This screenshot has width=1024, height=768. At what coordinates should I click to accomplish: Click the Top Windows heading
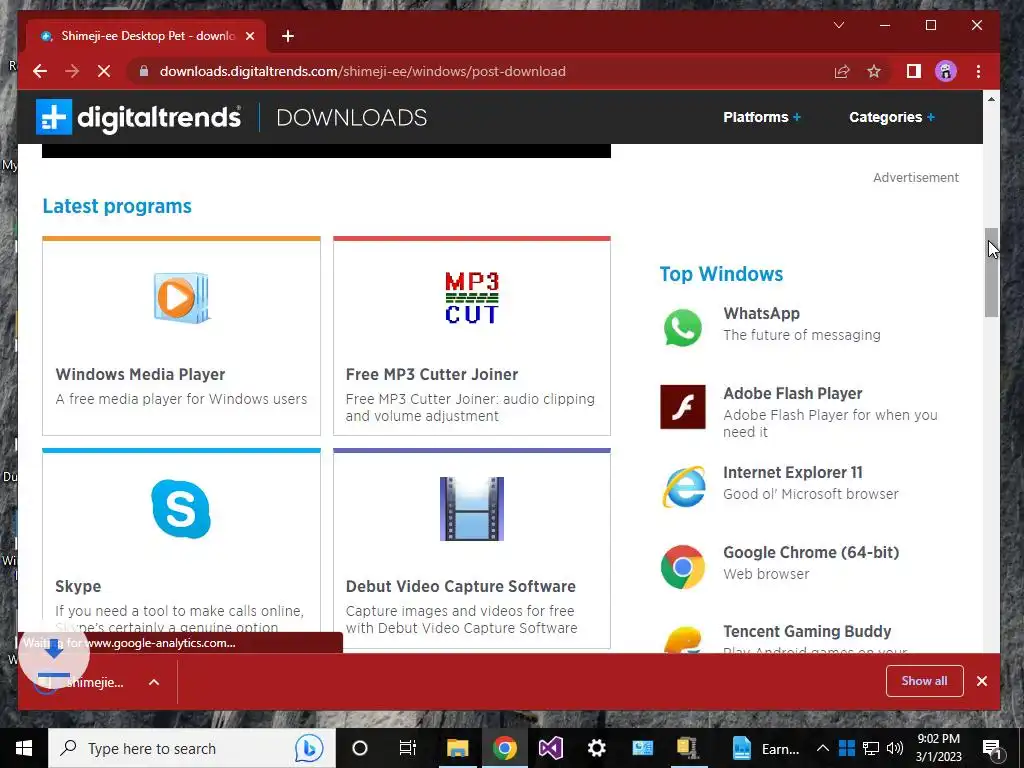click(721, 274)
